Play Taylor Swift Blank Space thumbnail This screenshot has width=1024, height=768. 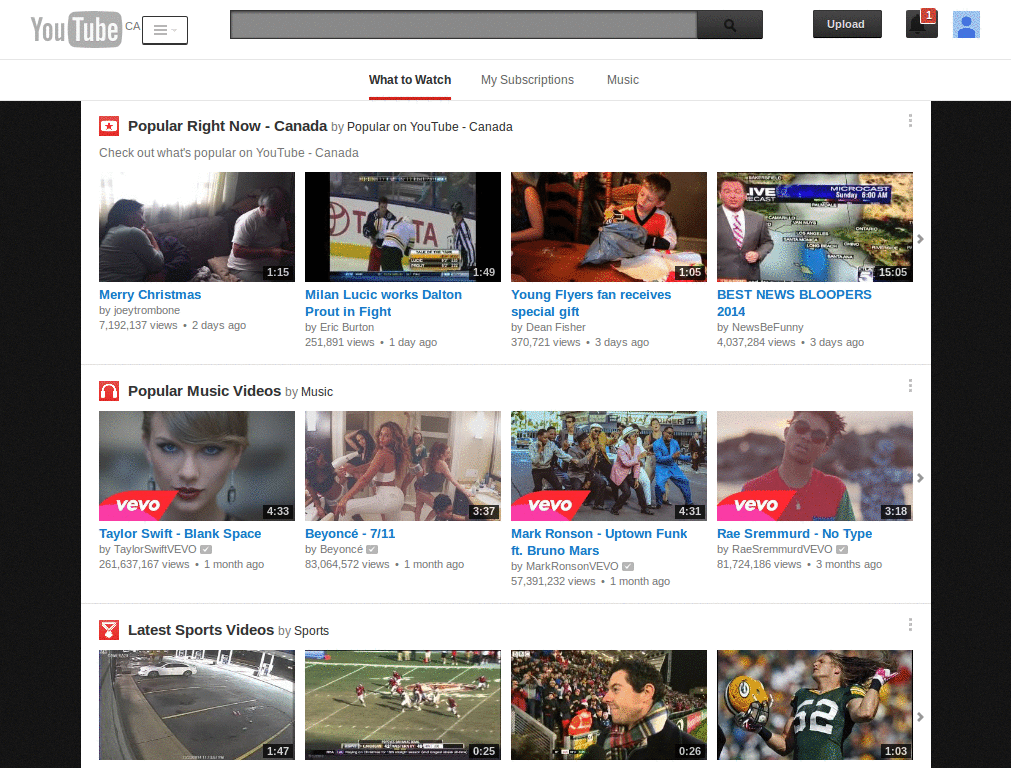[197, 466]
